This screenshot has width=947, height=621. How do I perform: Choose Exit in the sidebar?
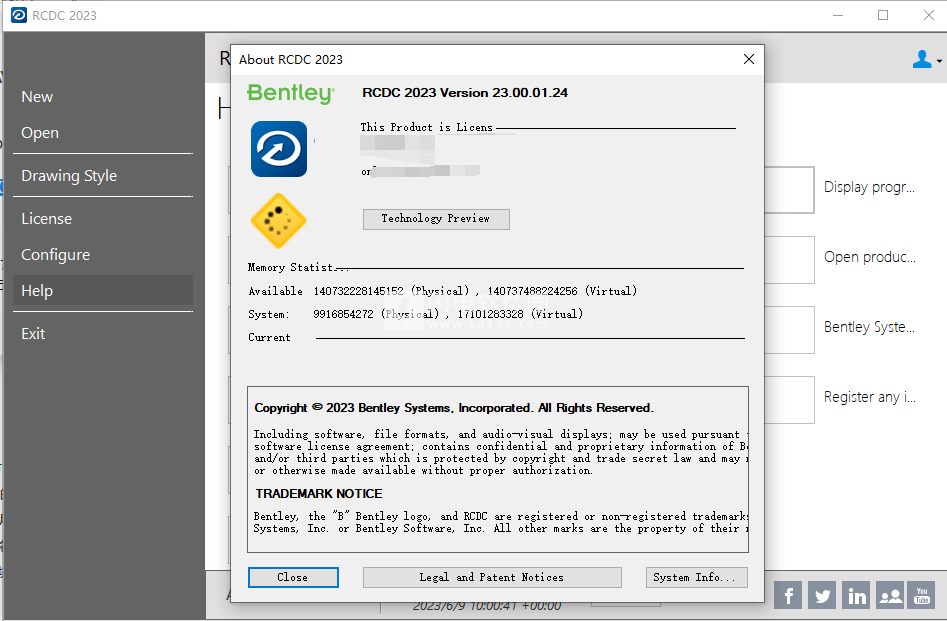[103, 333]
